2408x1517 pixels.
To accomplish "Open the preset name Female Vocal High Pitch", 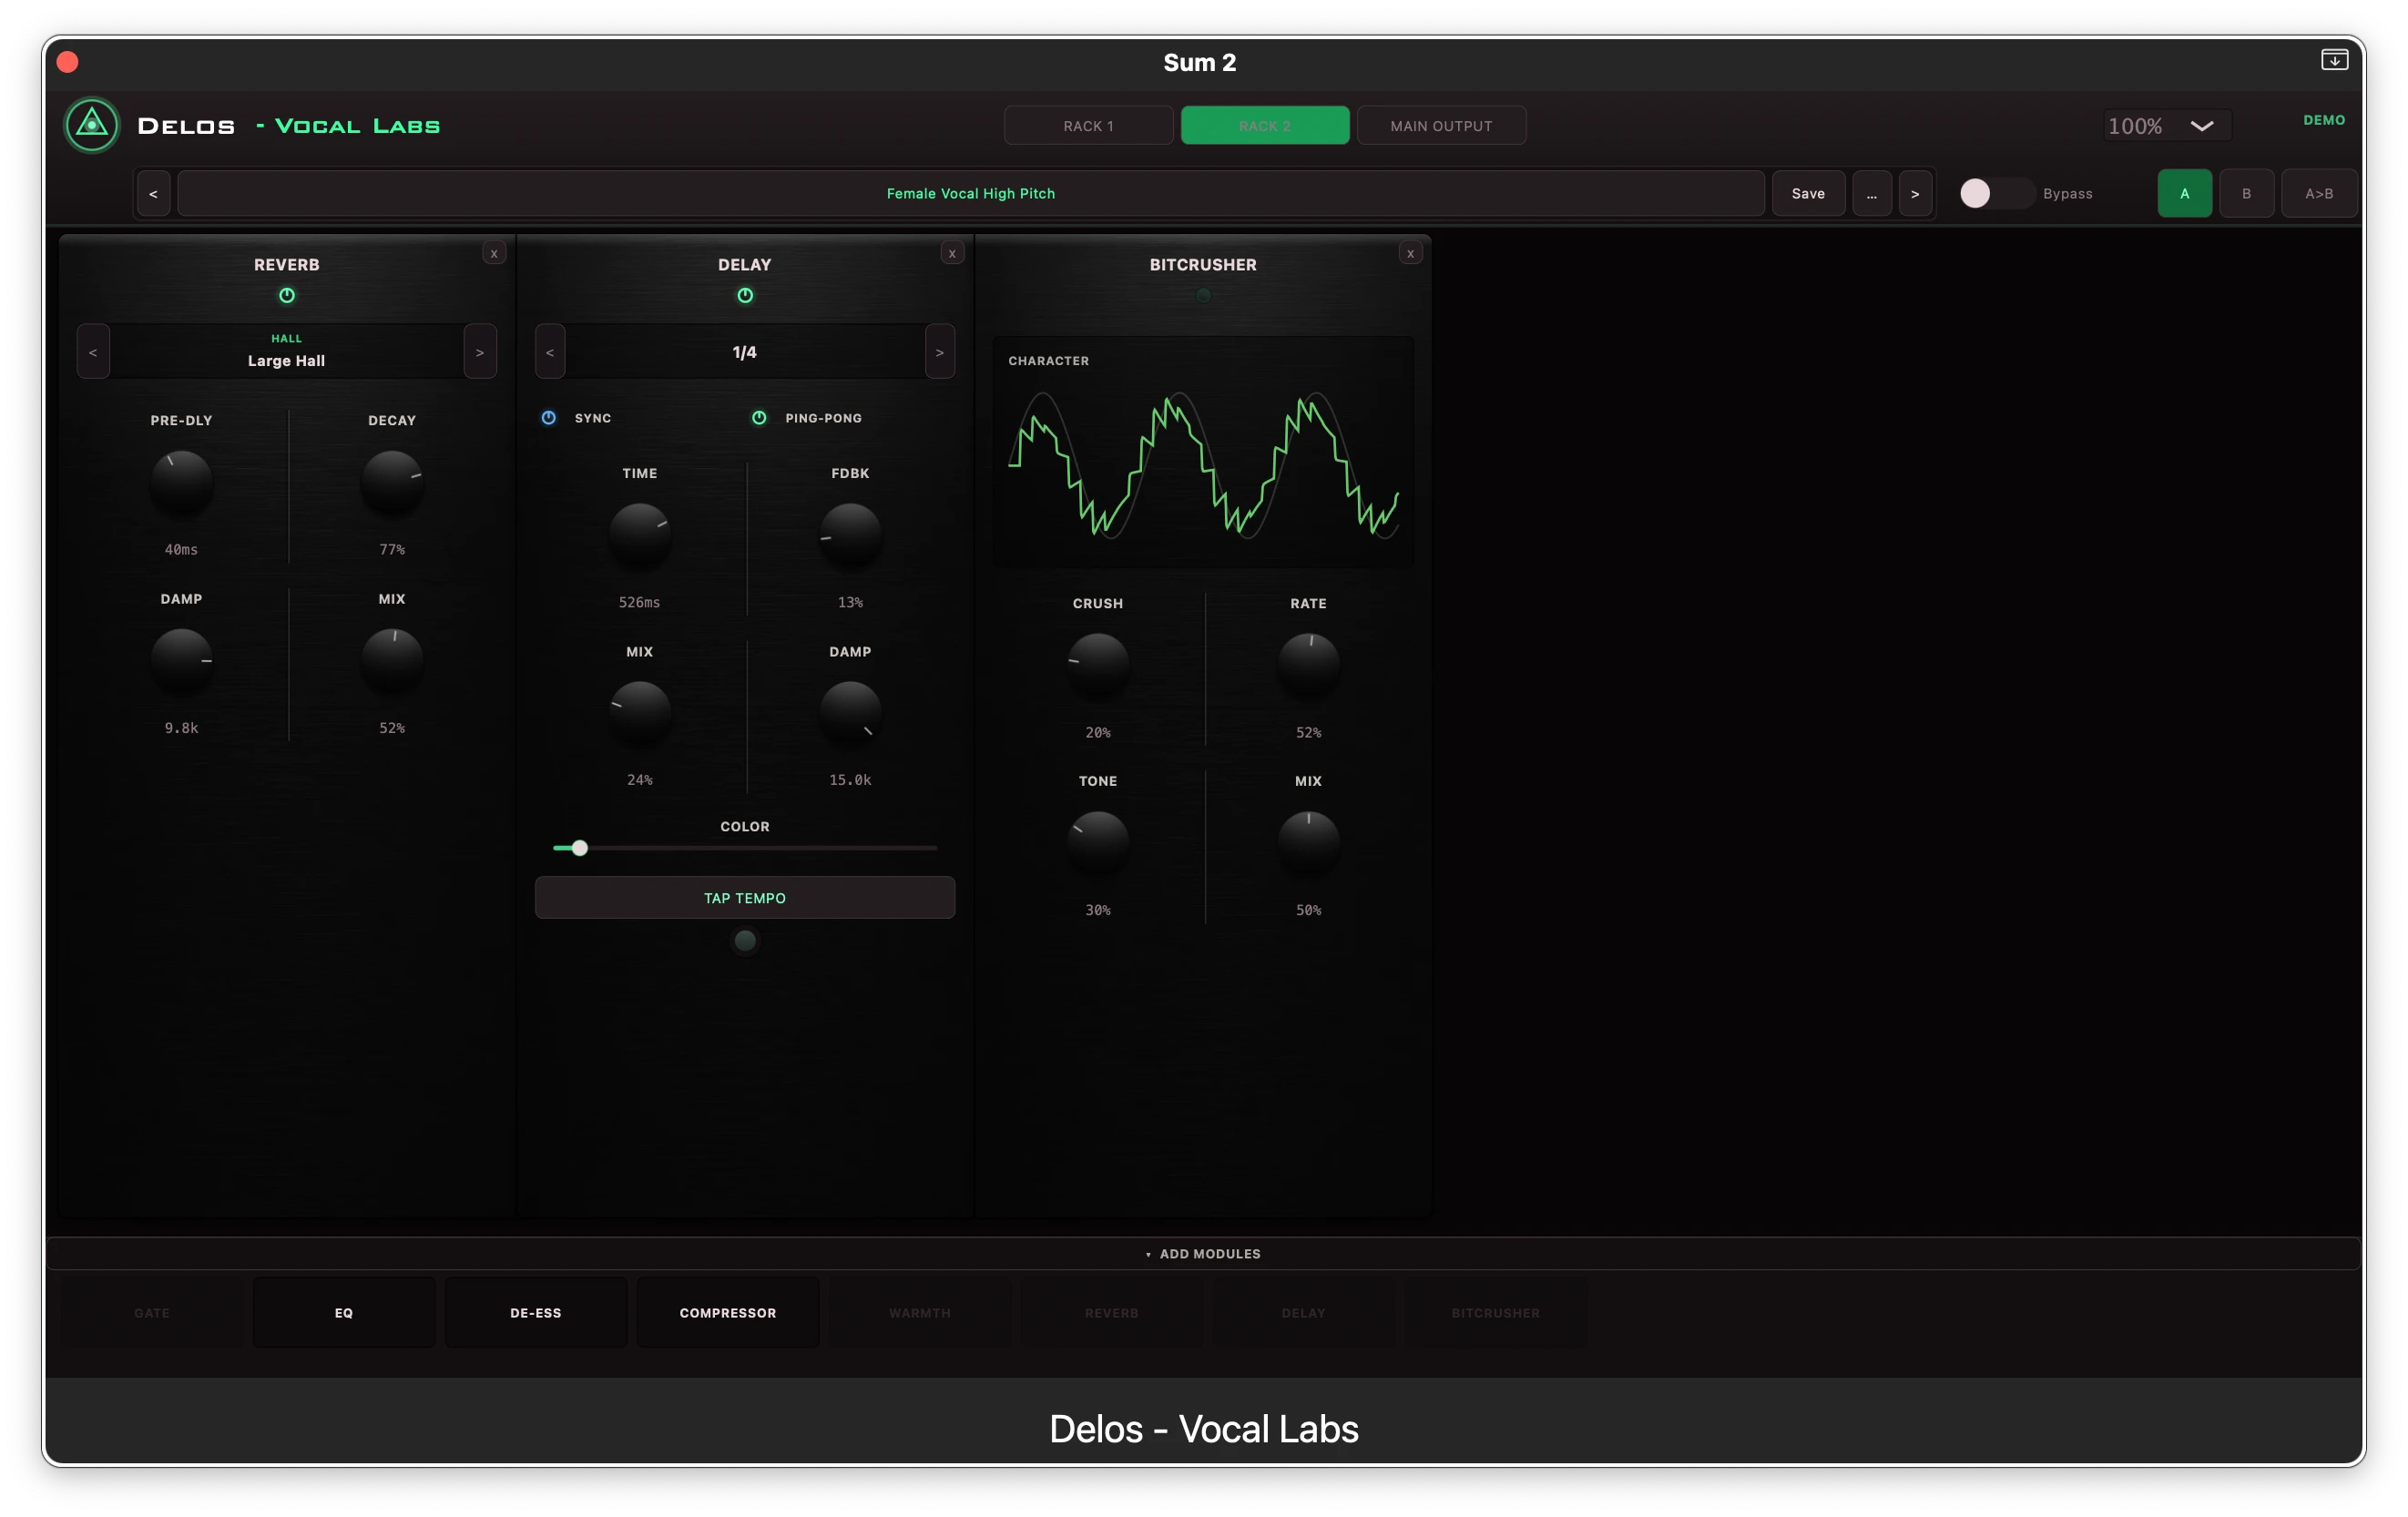I will coord(970,193).
